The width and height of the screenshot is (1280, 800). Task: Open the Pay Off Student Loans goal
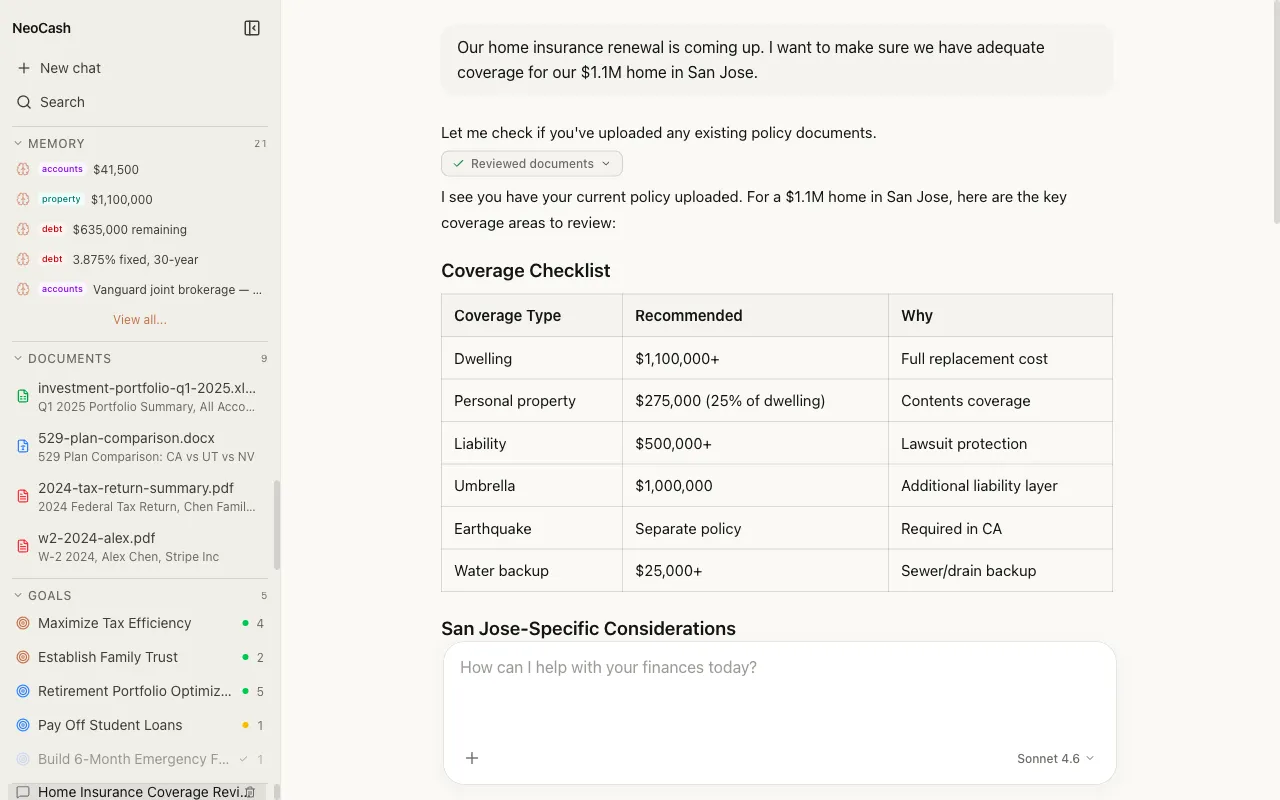coord(110,725)
